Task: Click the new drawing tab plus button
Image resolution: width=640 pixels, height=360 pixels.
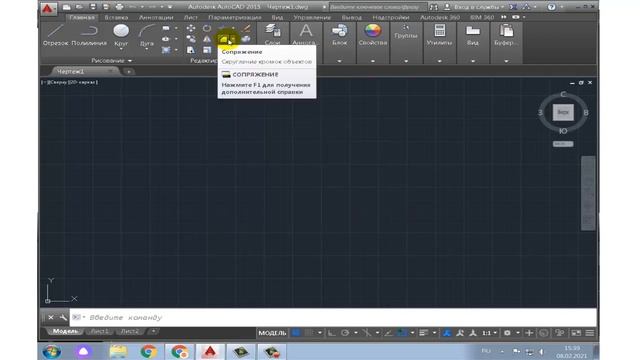Action: click(129, 71)
